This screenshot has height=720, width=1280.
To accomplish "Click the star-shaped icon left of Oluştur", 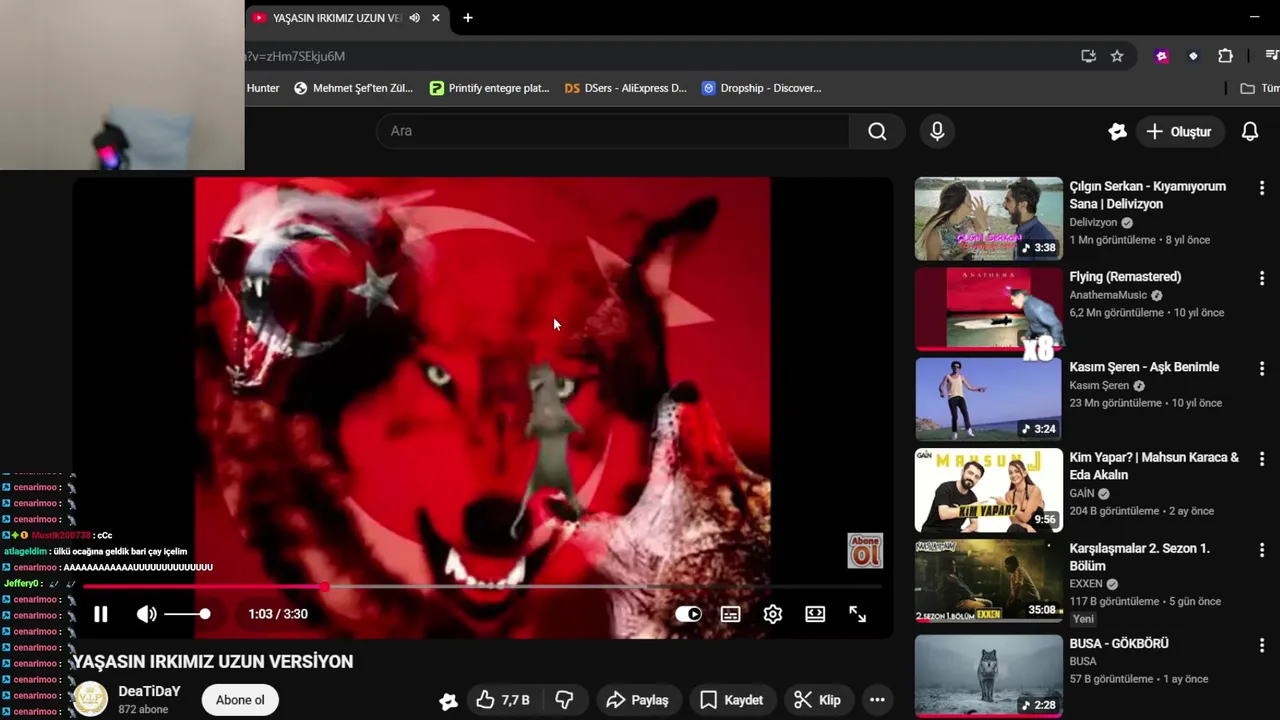I will pyautogui.click(x=1117, y=131).
